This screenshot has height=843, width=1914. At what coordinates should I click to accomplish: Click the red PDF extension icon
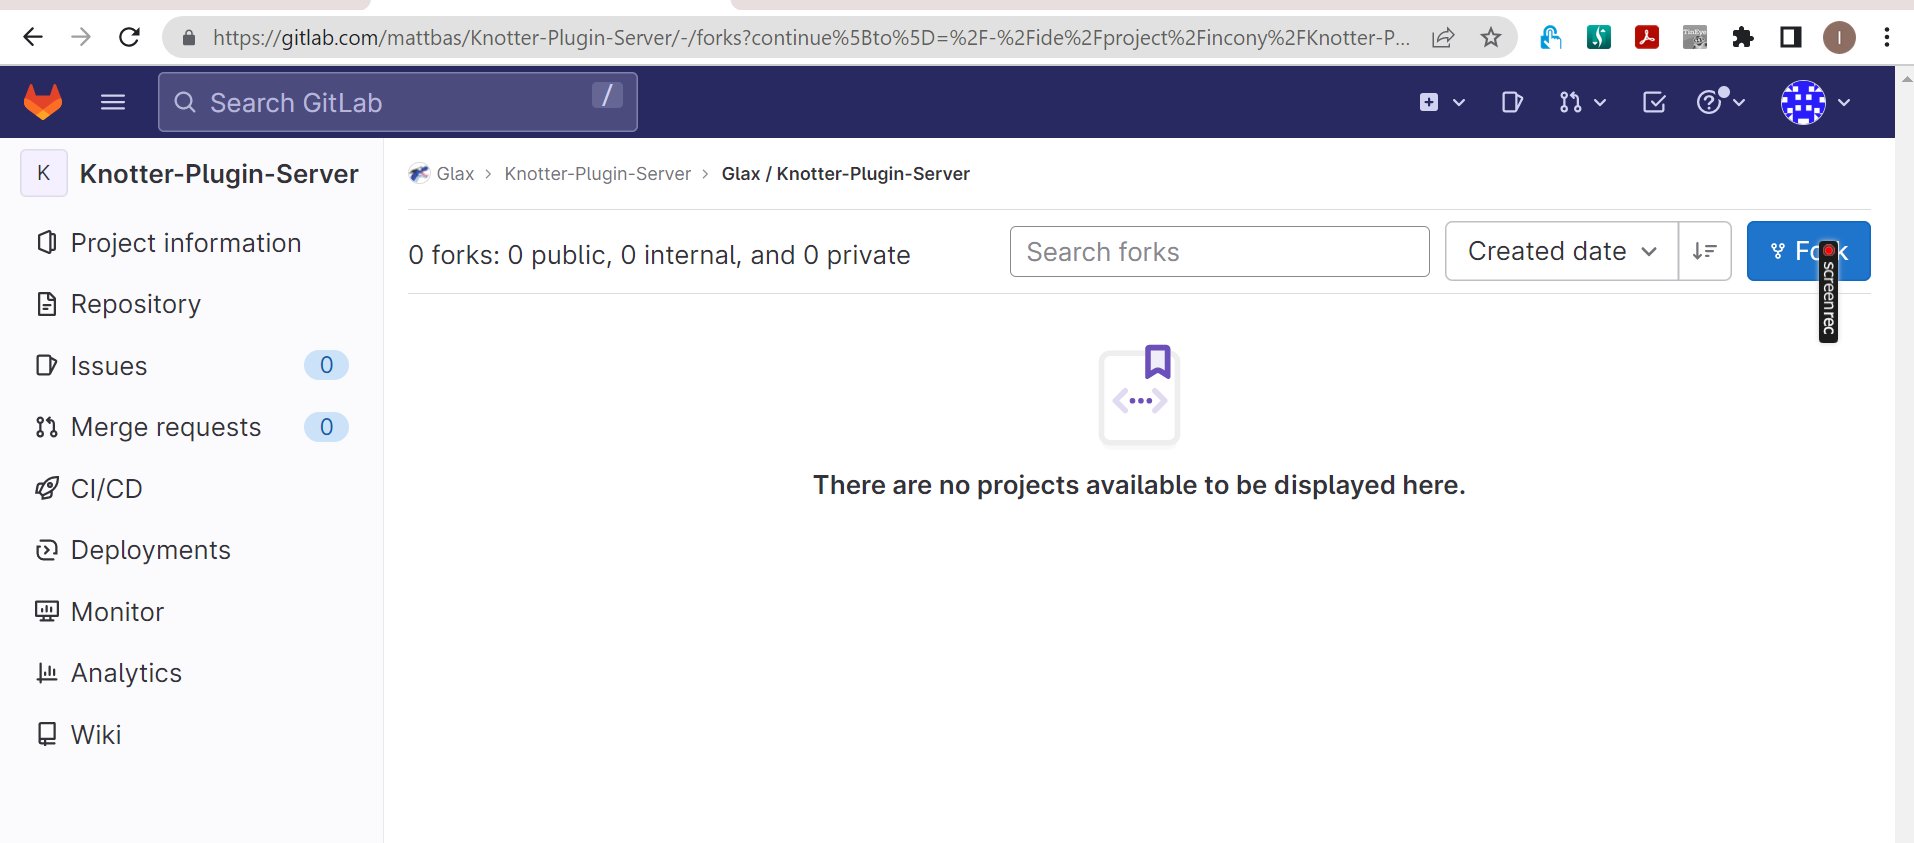point(1647,38)
